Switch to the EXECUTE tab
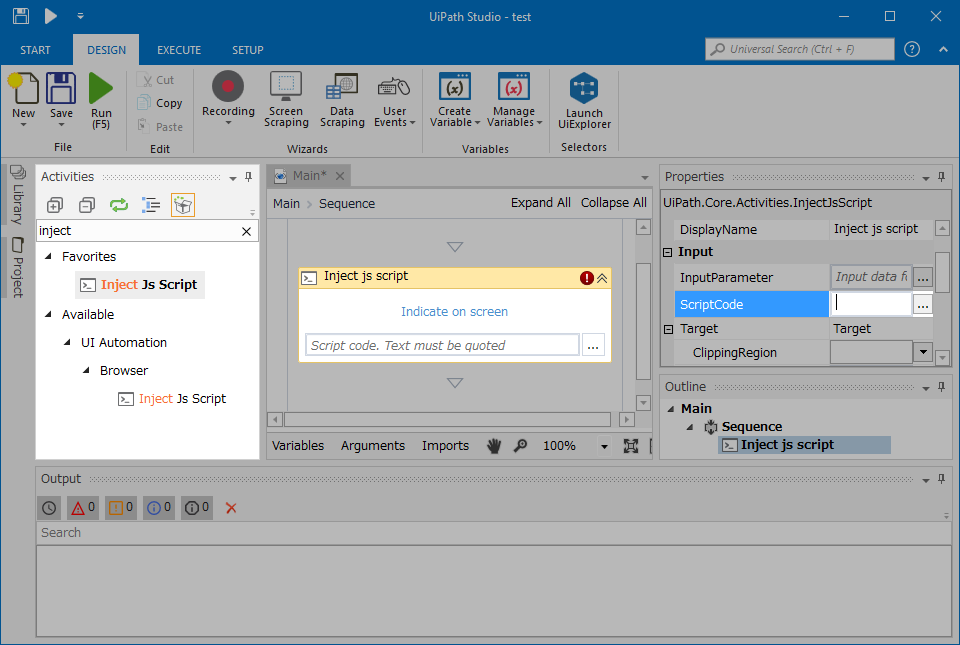The height and width of the screenshot is (645, 960). point(179,50)
